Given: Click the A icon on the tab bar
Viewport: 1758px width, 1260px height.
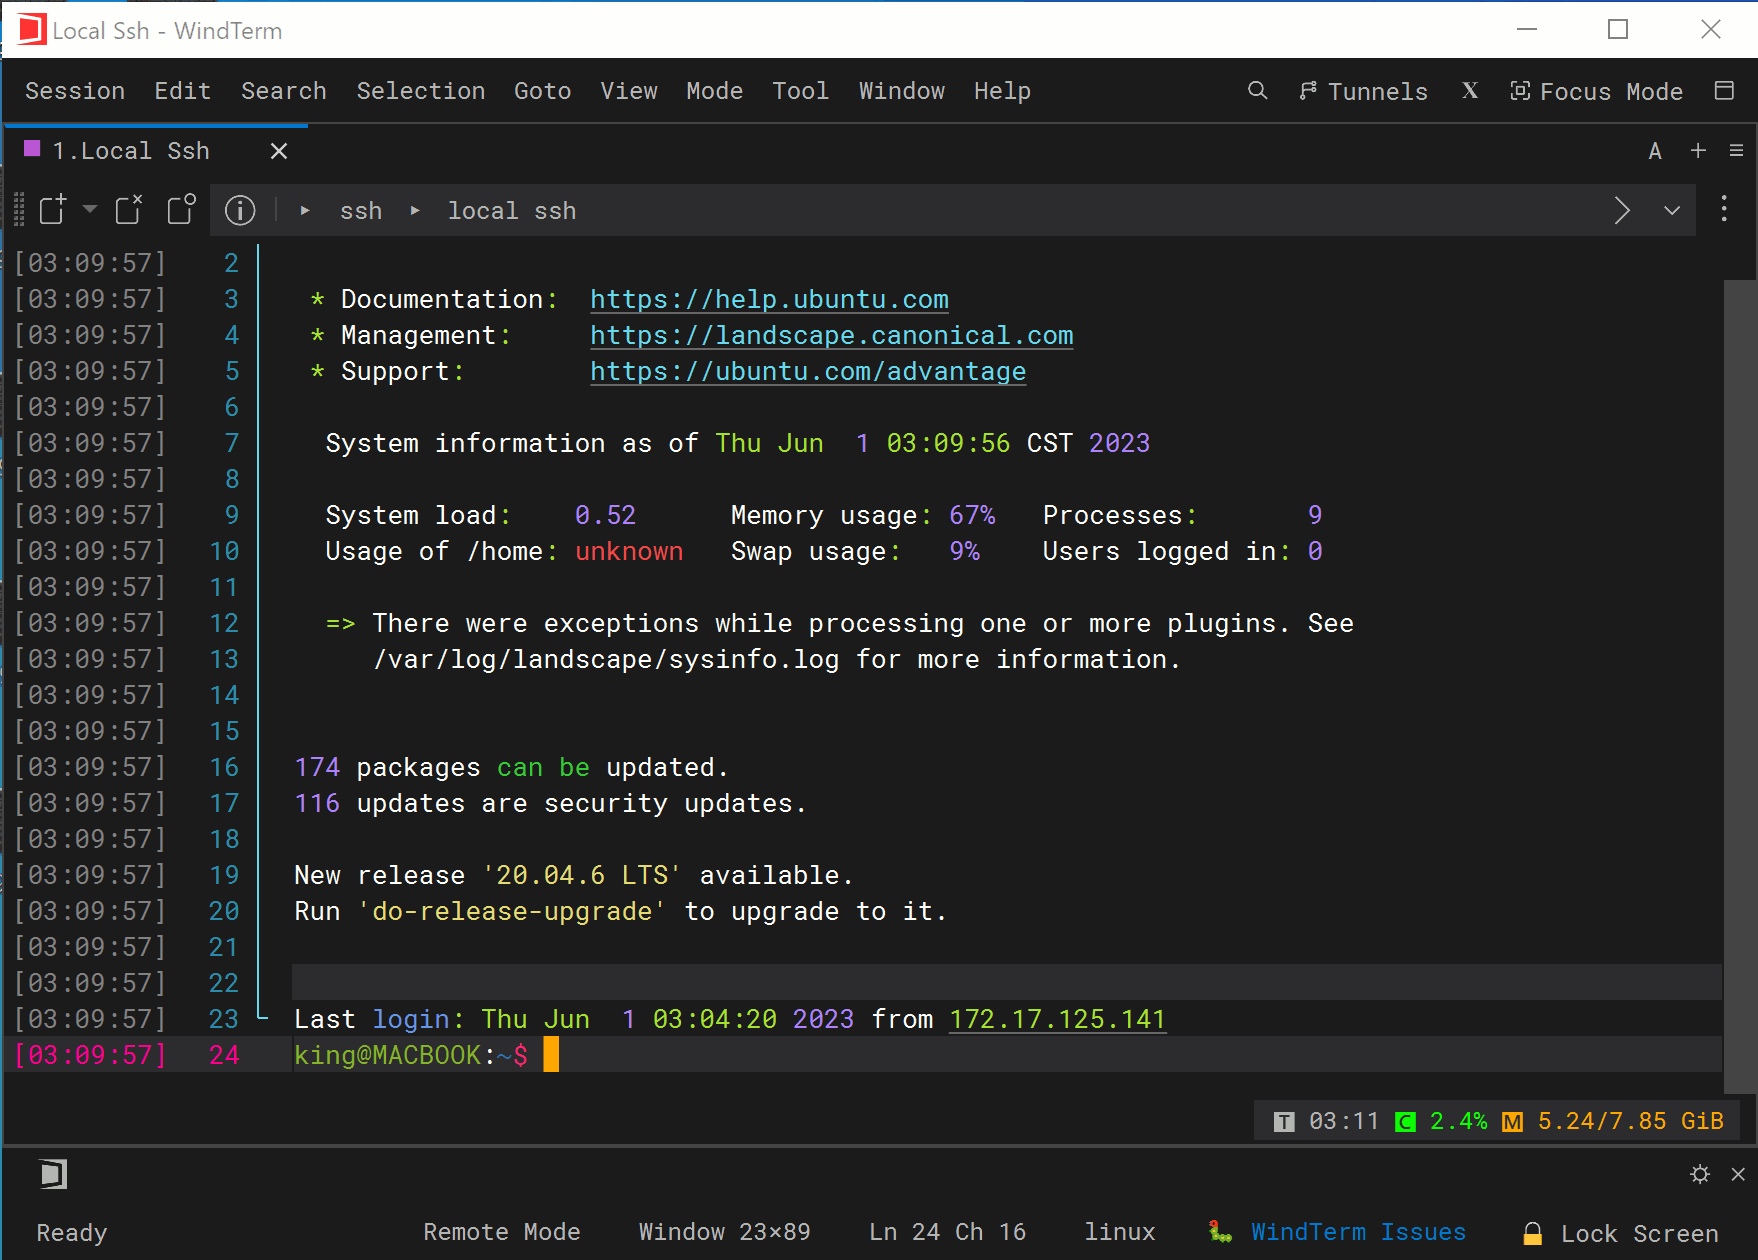Looking at the screenshot, I should 1655,151.
